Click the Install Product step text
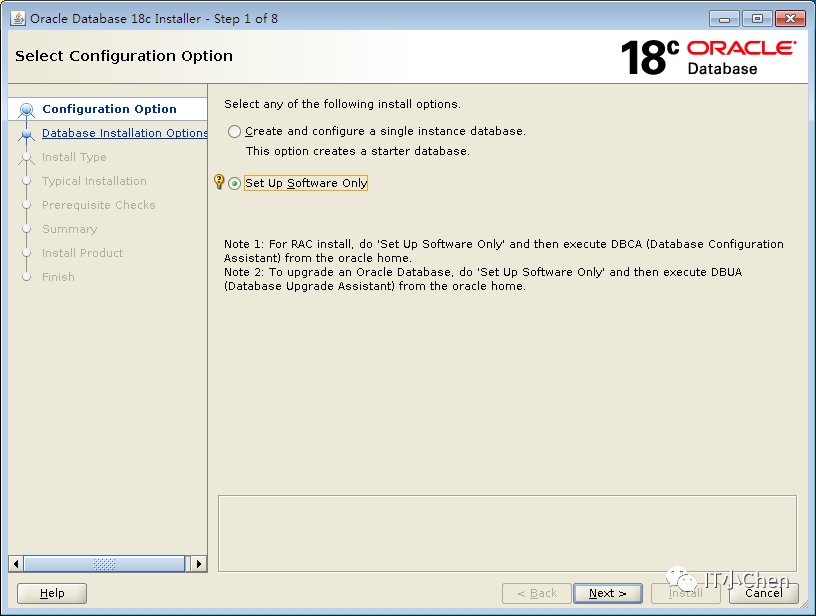This screenshot has height=616, width=816. 82,253
